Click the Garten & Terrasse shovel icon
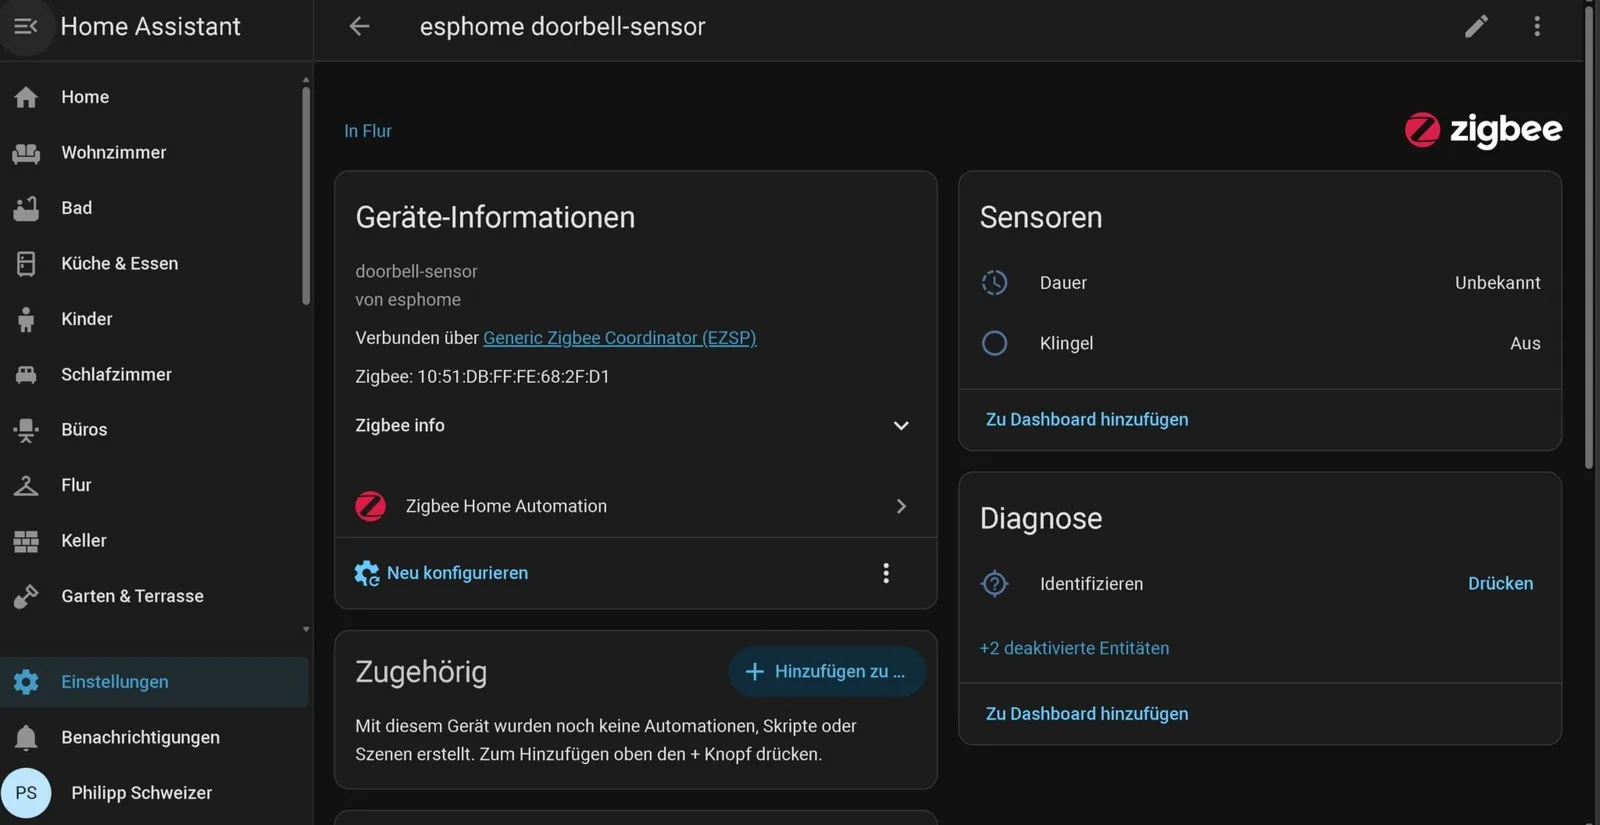The image size is (1600, 825). [26, 596]
